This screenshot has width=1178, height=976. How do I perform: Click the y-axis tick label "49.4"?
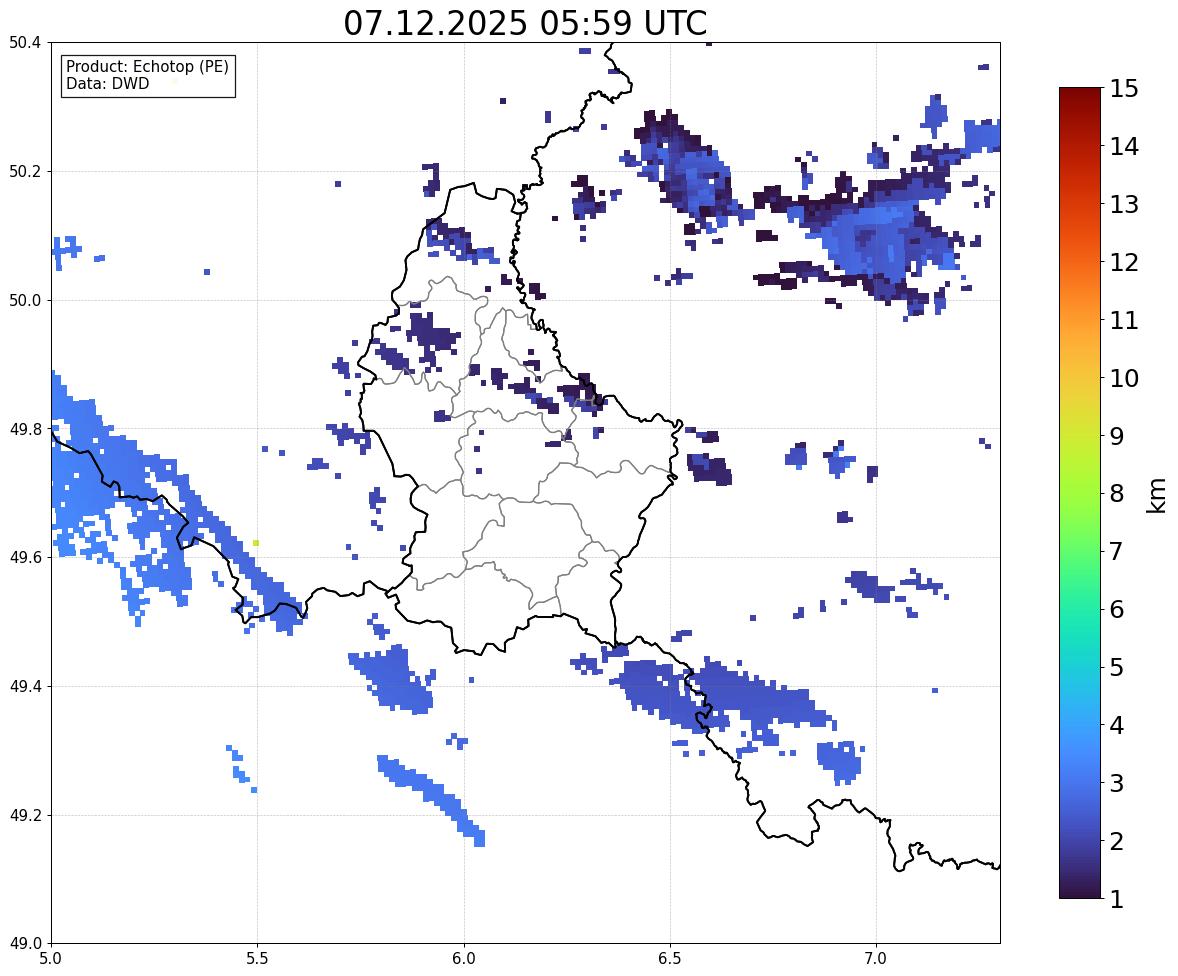tap(25, 687)
